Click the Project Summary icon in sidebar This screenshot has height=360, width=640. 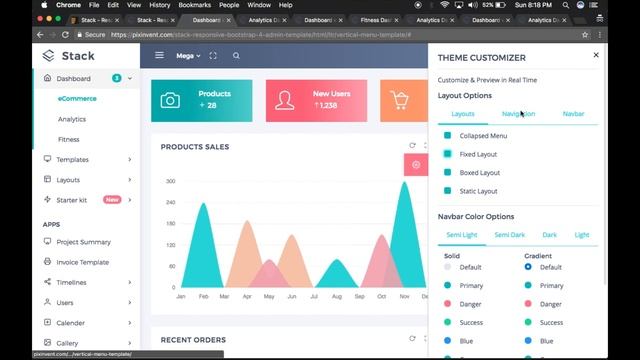pyautogui.click(x=47, y=241)
